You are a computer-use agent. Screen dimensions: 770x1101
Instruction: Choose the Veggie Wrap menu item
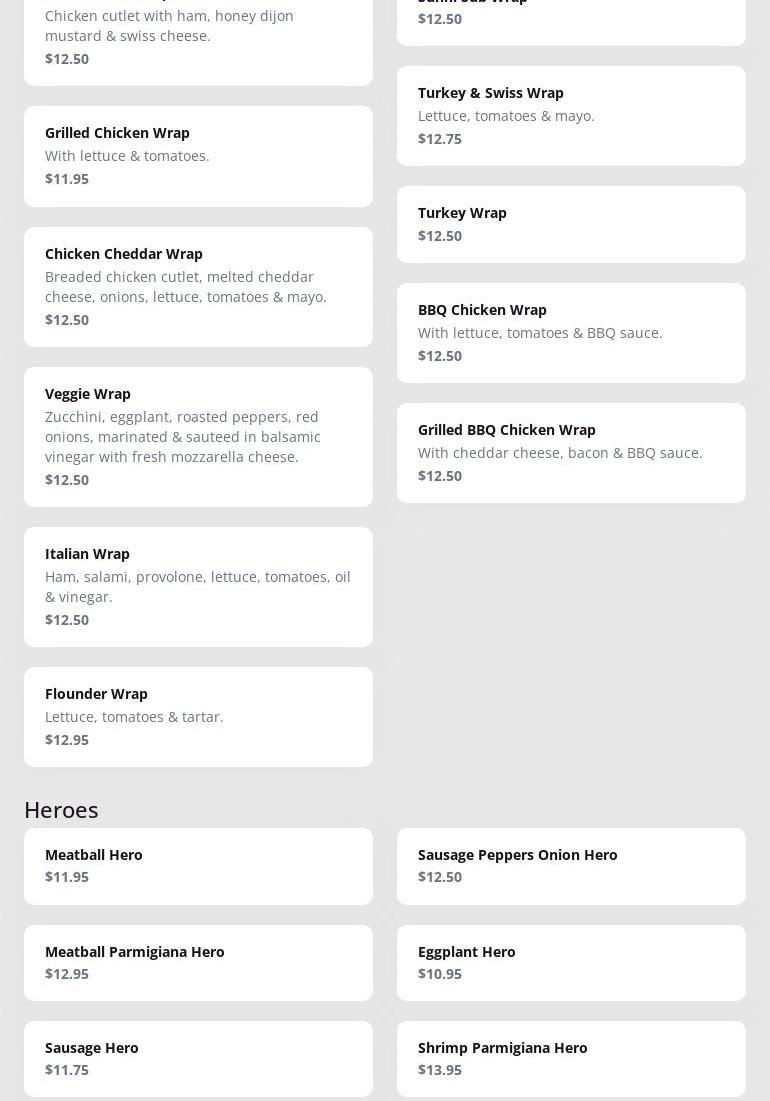pos(198,436)
